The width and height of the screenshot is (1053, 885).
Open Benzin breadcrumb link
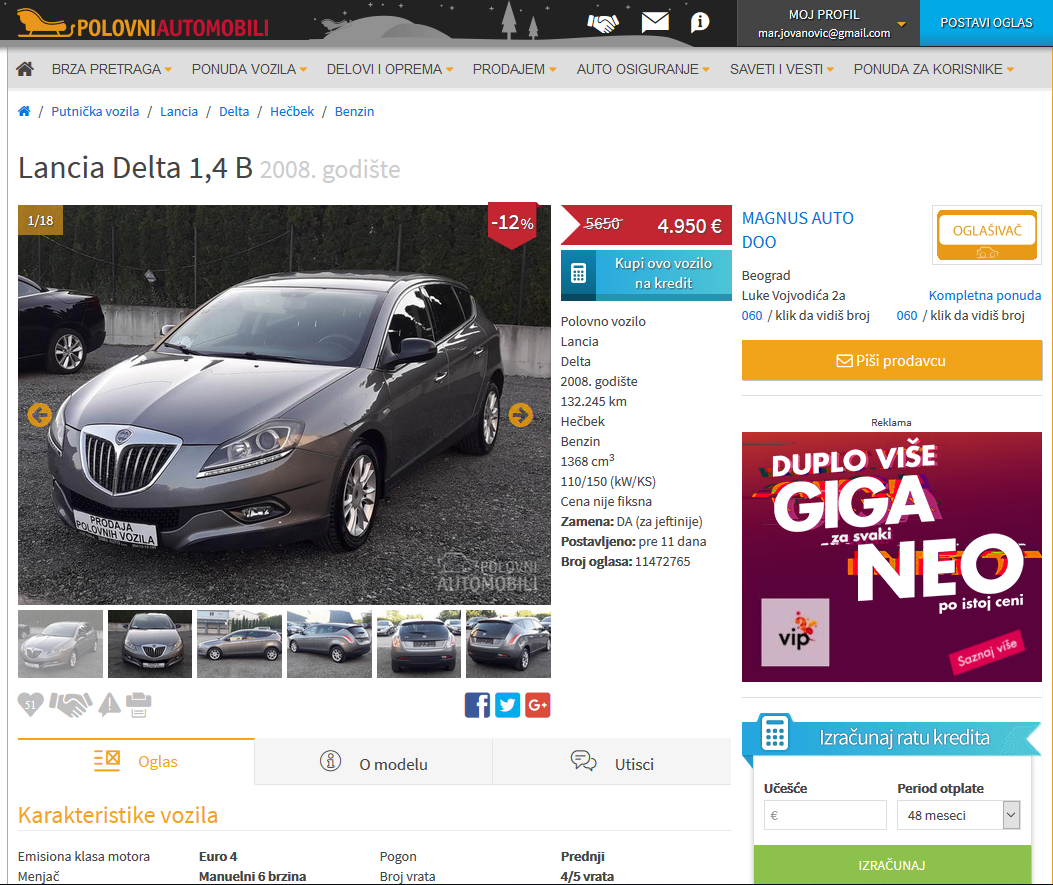pos(355,111)
